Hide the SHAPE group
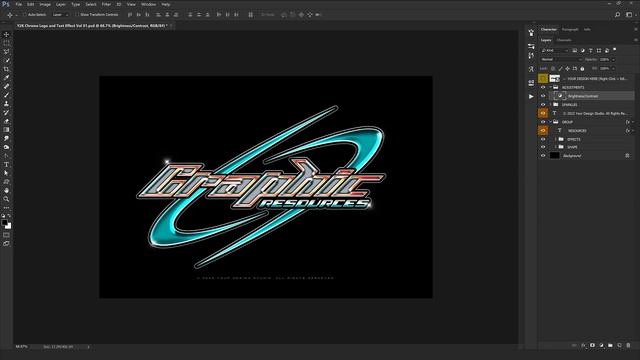640x360 pixels. click(543, 147)
